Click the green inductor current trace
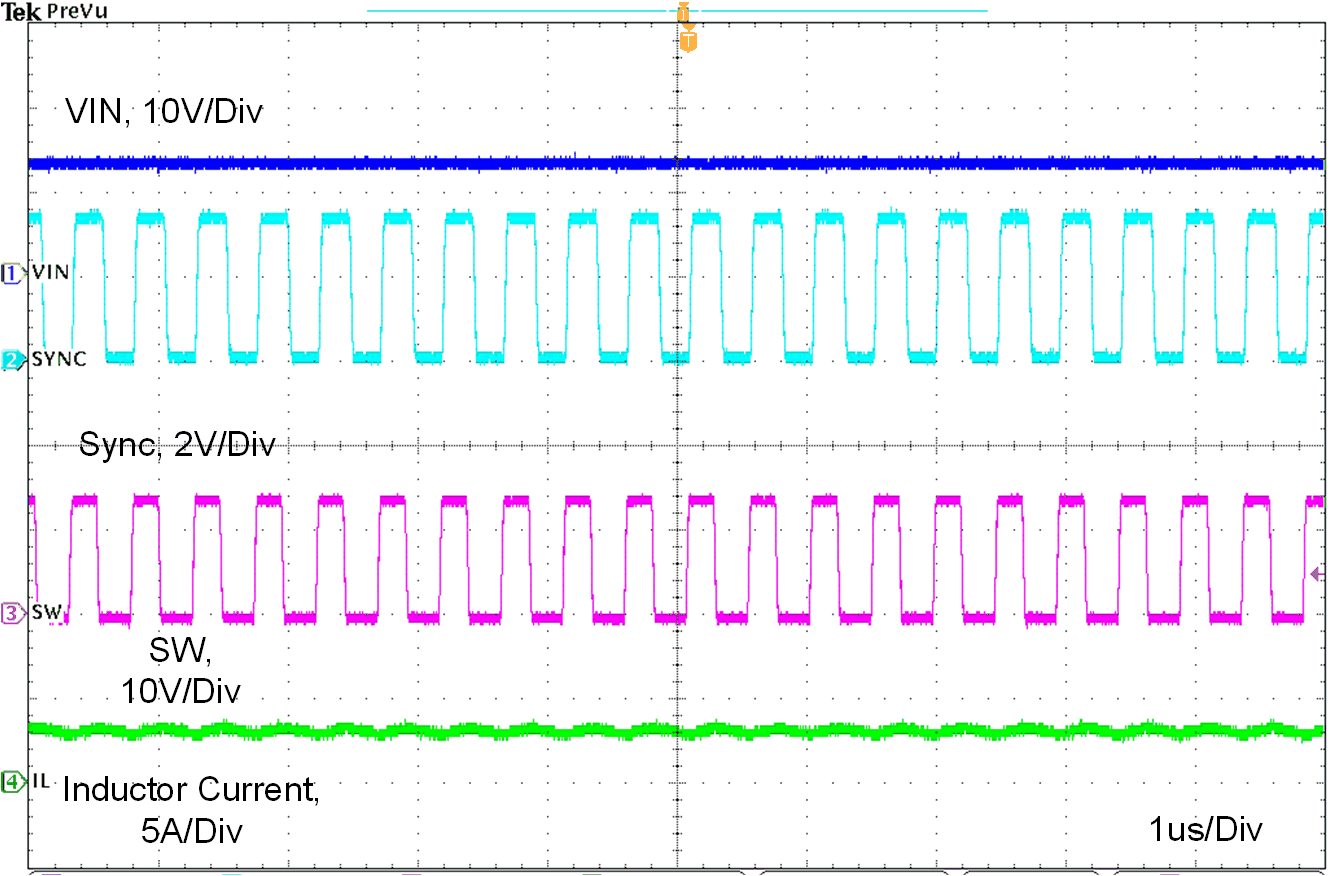The height and width of the screenshot is (876, 1330). 677,730
